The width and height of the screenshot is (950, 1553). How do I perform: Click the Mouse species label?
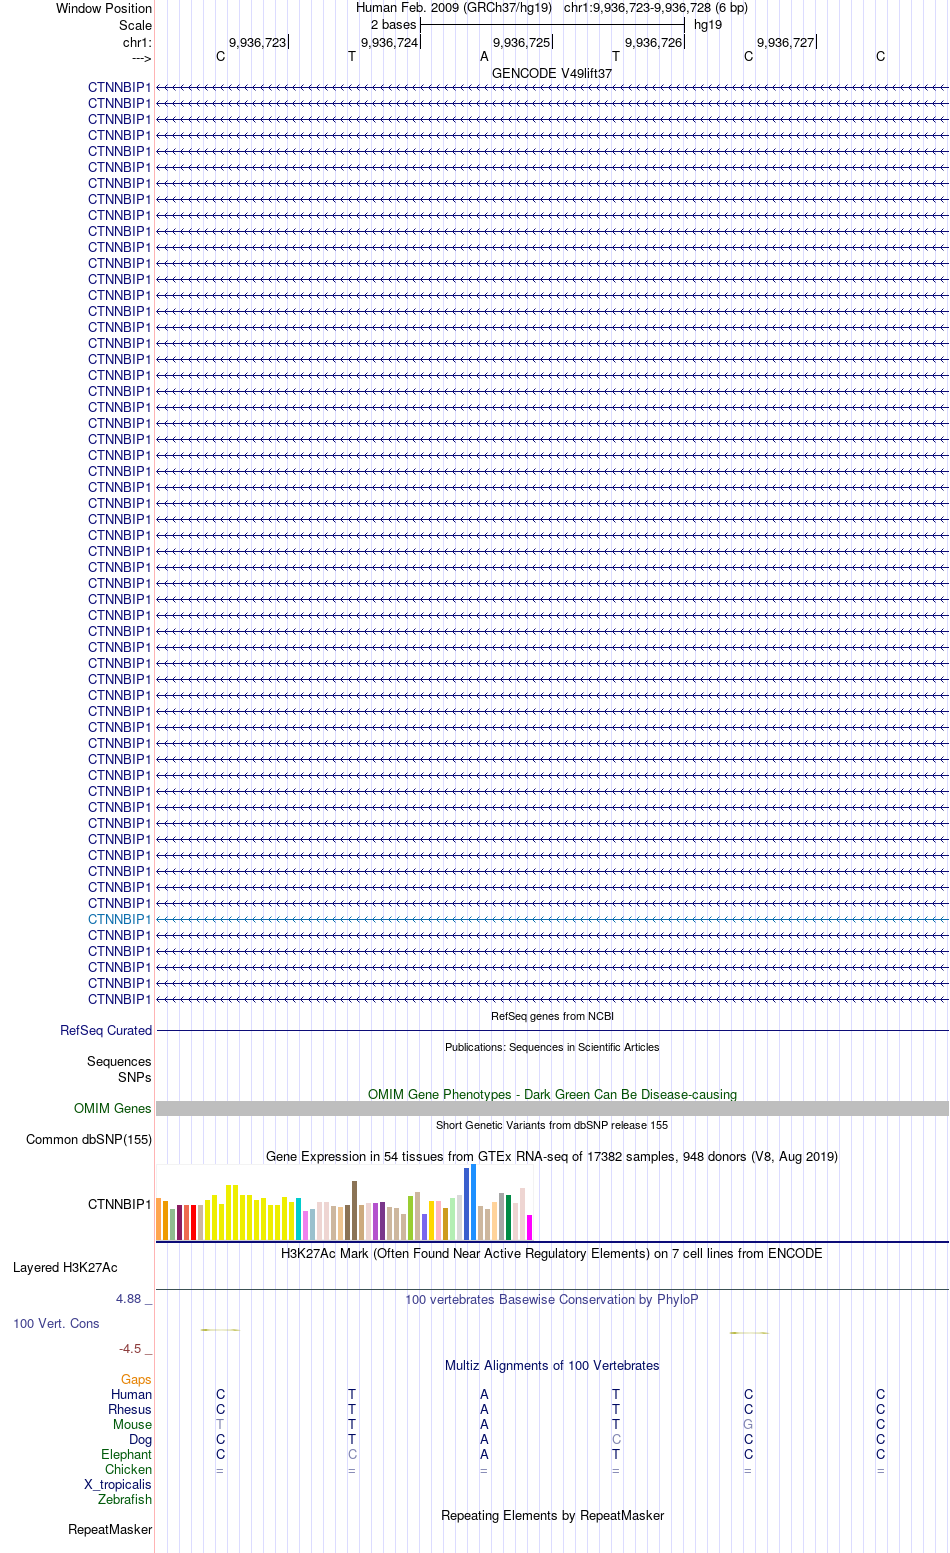(x=132, y=1424)
